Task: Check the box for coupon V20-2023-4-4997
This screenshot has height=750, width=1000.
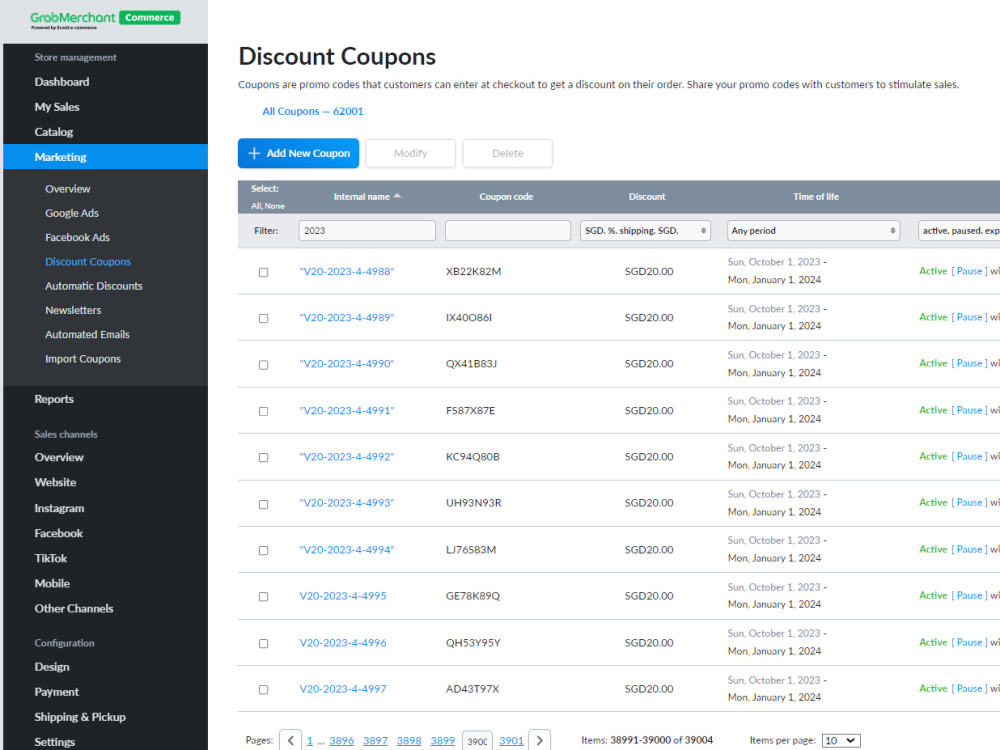Action: (x=263, y=689)
